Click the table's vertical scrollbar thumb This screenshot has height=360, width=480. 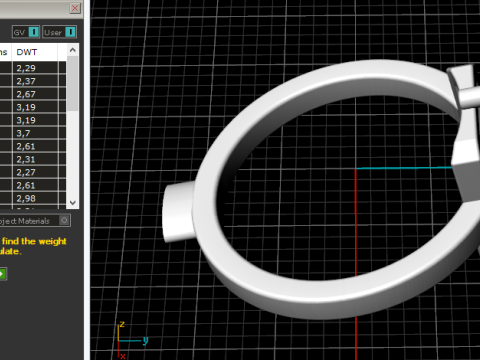[72, 83]
